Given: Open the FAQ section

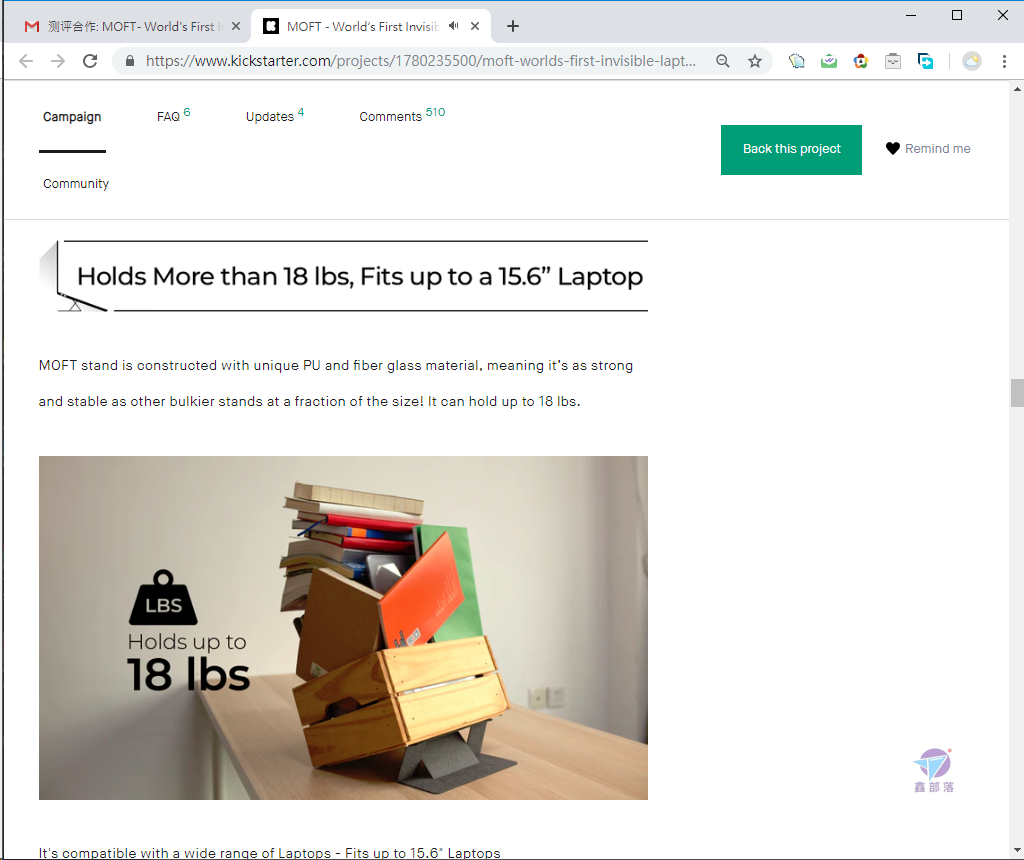Looking at the screenshot, I should click(x=173, y=116).
